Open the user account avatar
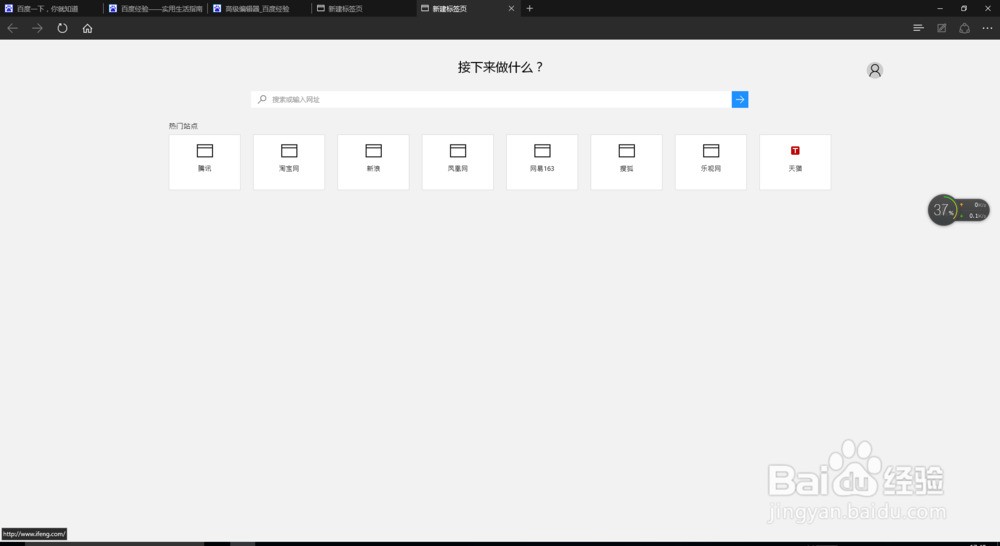Image resolution: width=1000 pixels, height=546 pixels. tap(874, 70)
